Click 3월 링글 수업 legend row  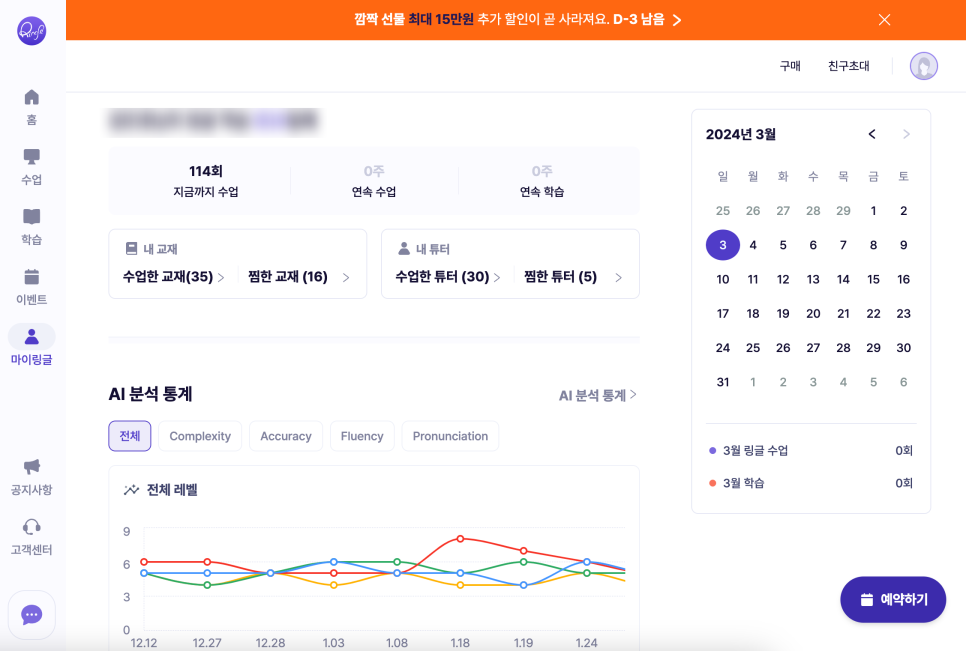811,451
